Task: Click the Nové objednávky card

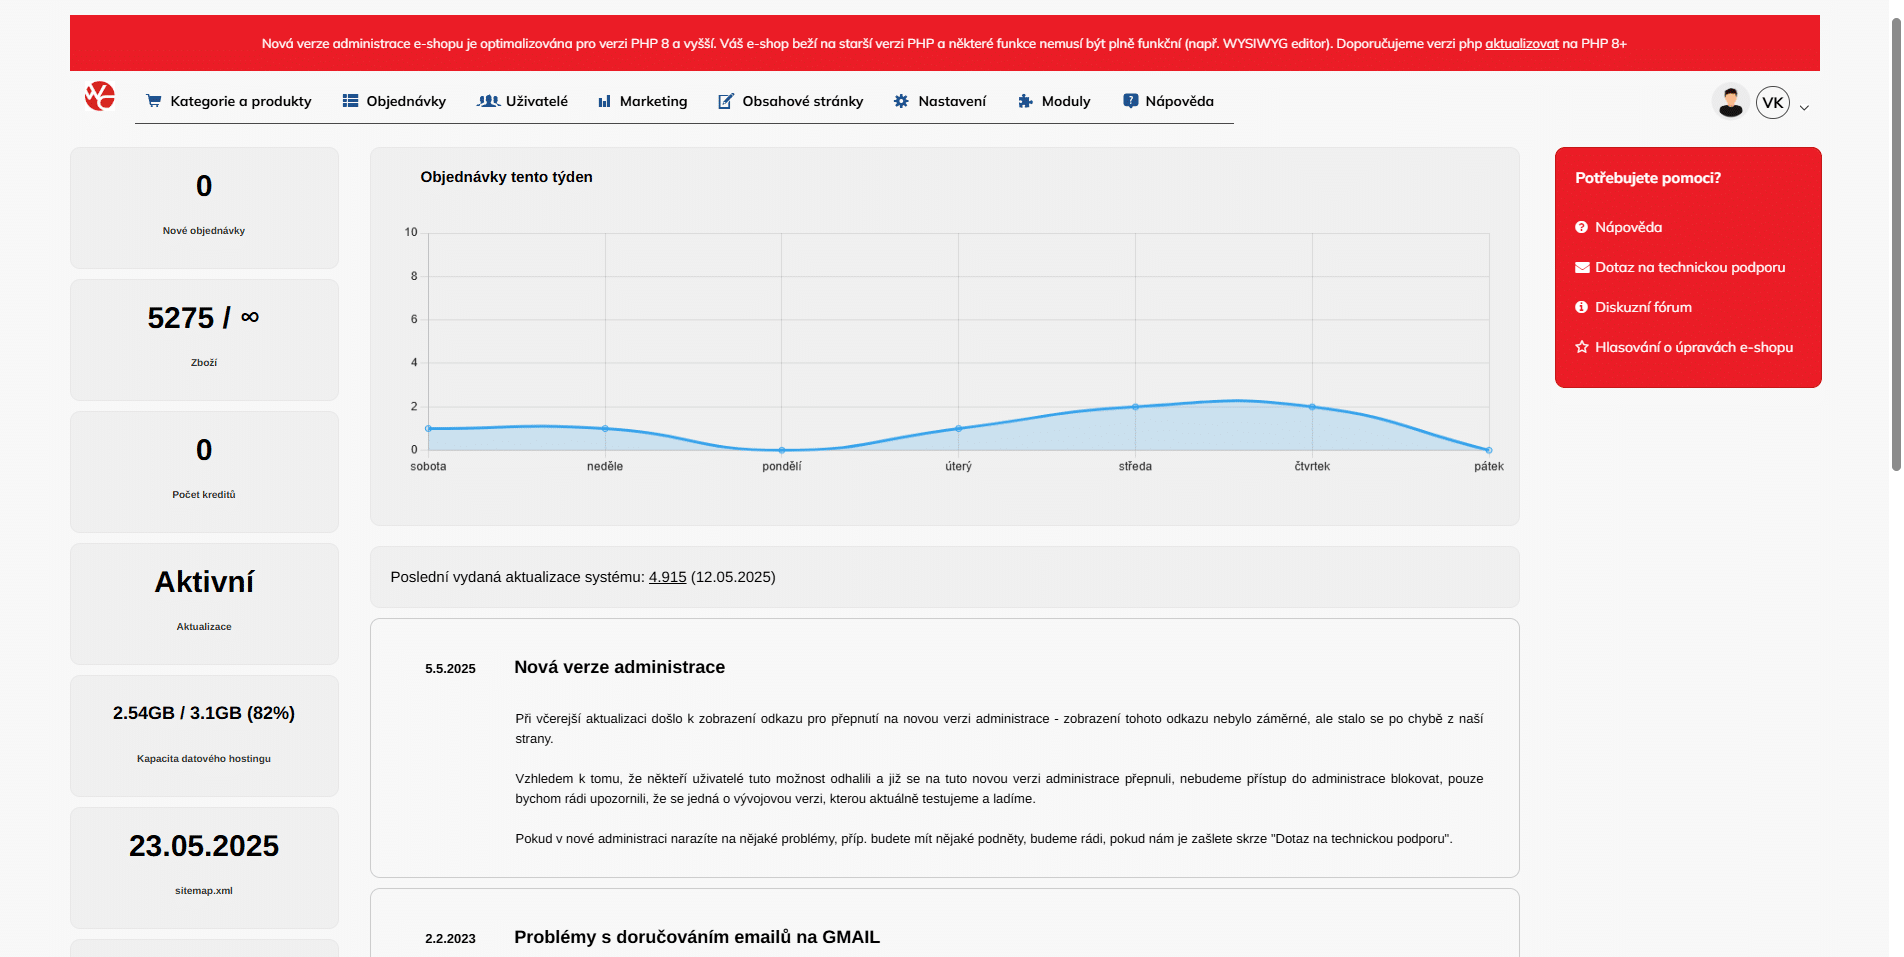Action: [x=203, y=207]
